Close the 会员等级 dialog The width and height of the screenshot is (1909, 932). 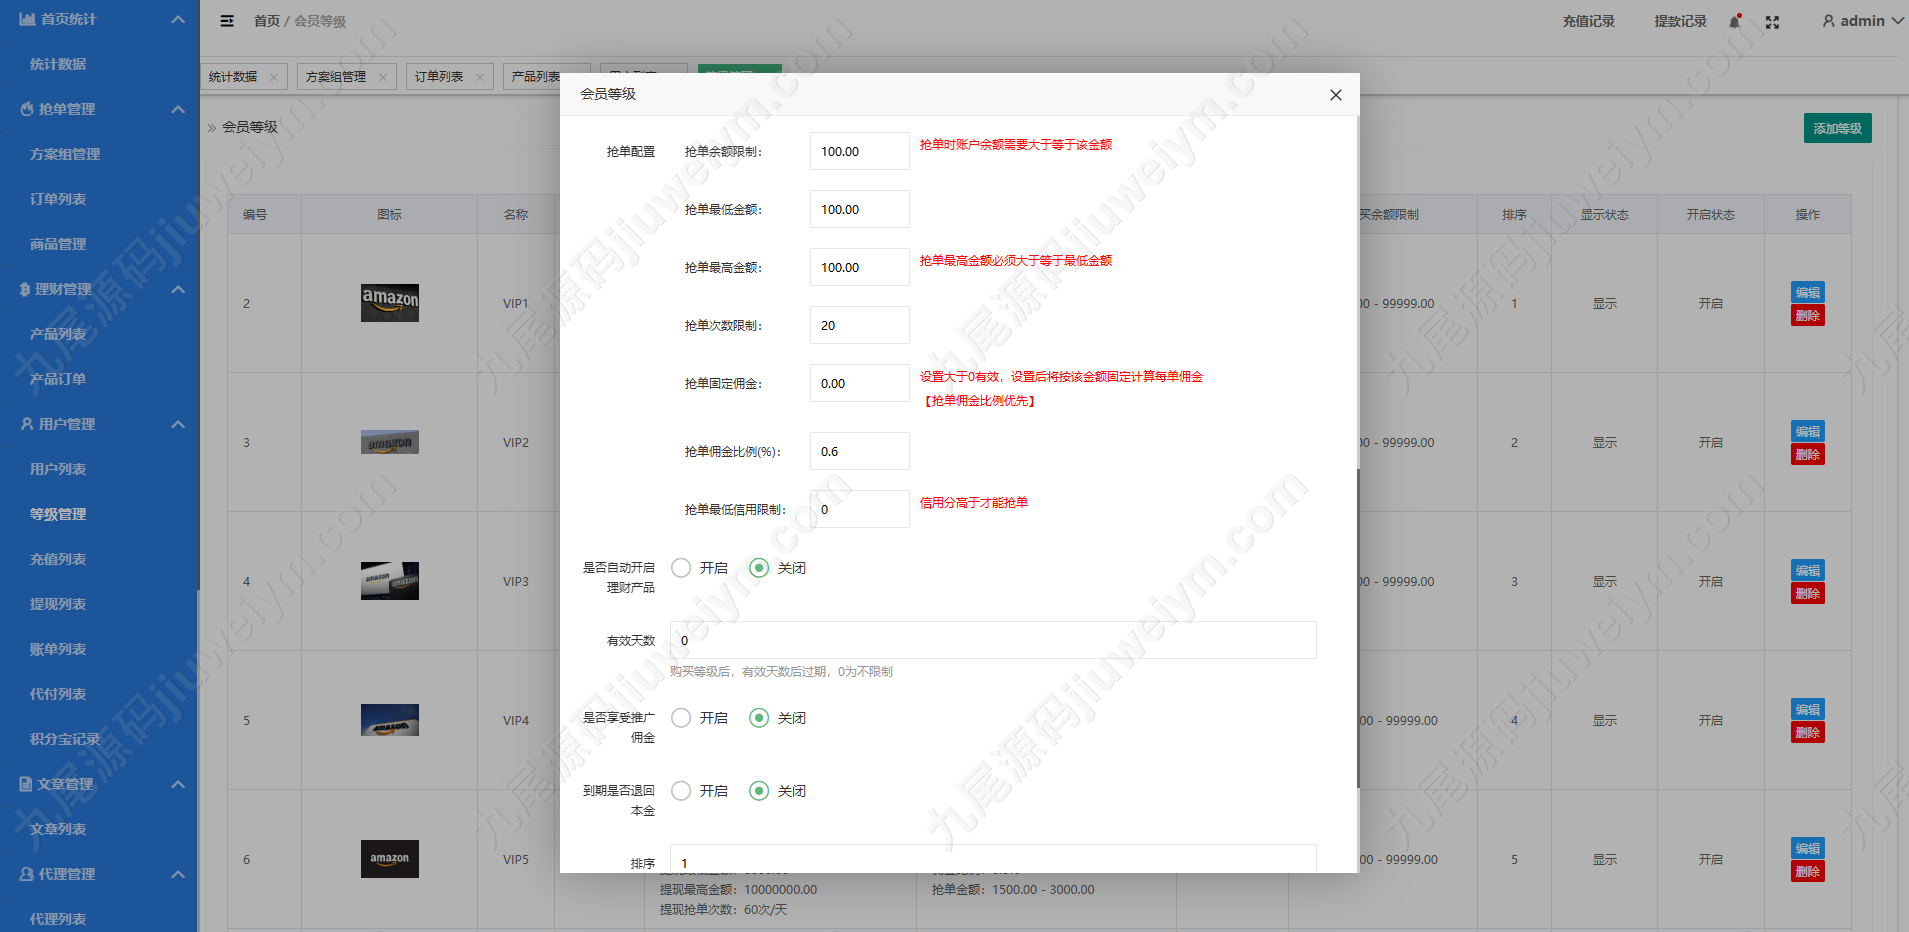pos(1335,95)
